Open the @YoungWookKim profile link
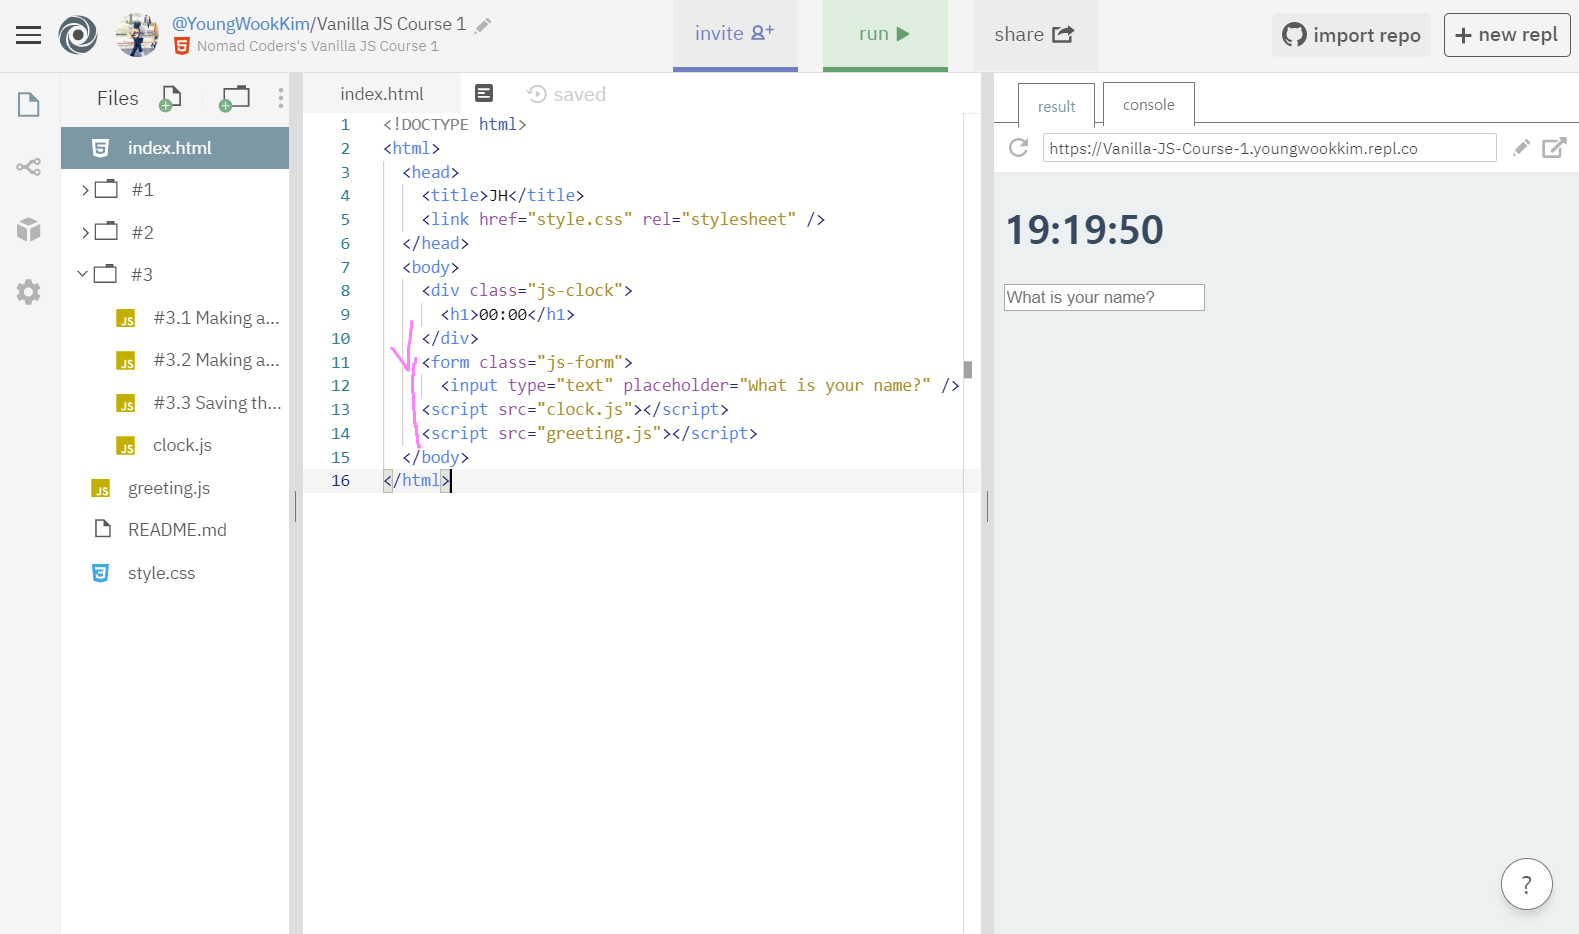The image size is (1579, 934). tap(241, 23)
